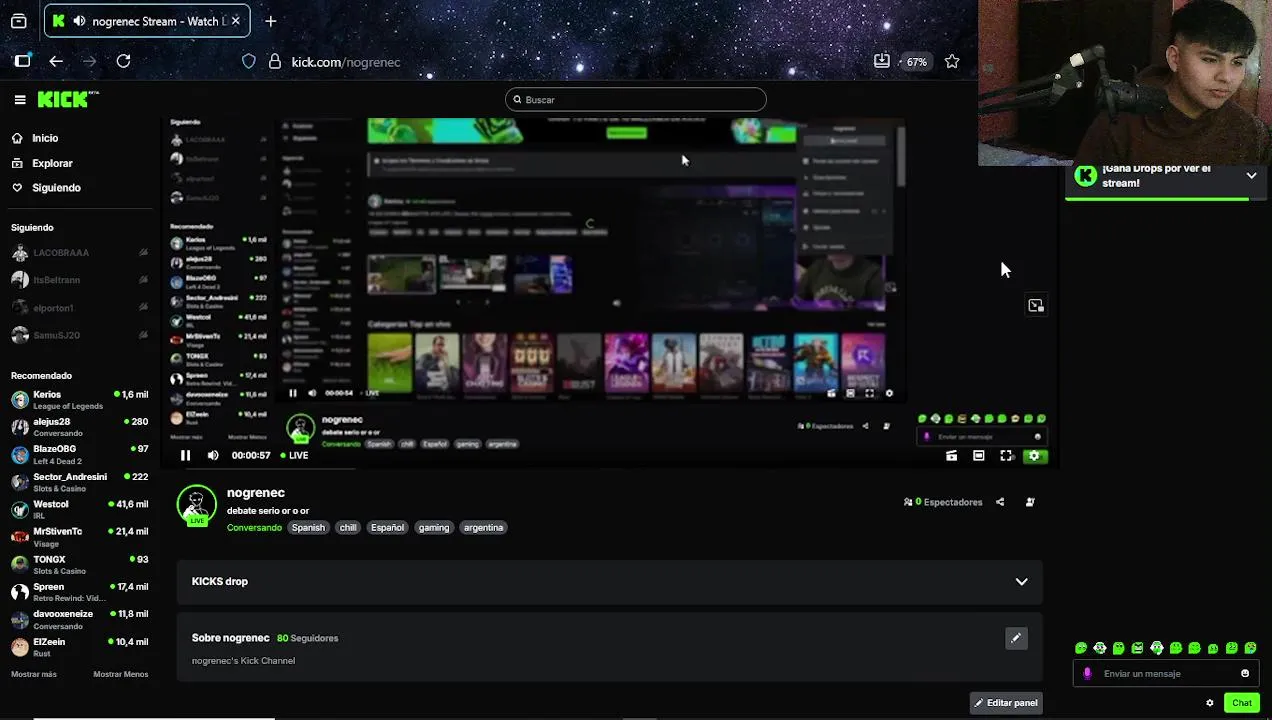This screenshot has height=720, width=1272.
Task: Create a clip from the stream
Action: click(x=951, y=455)
